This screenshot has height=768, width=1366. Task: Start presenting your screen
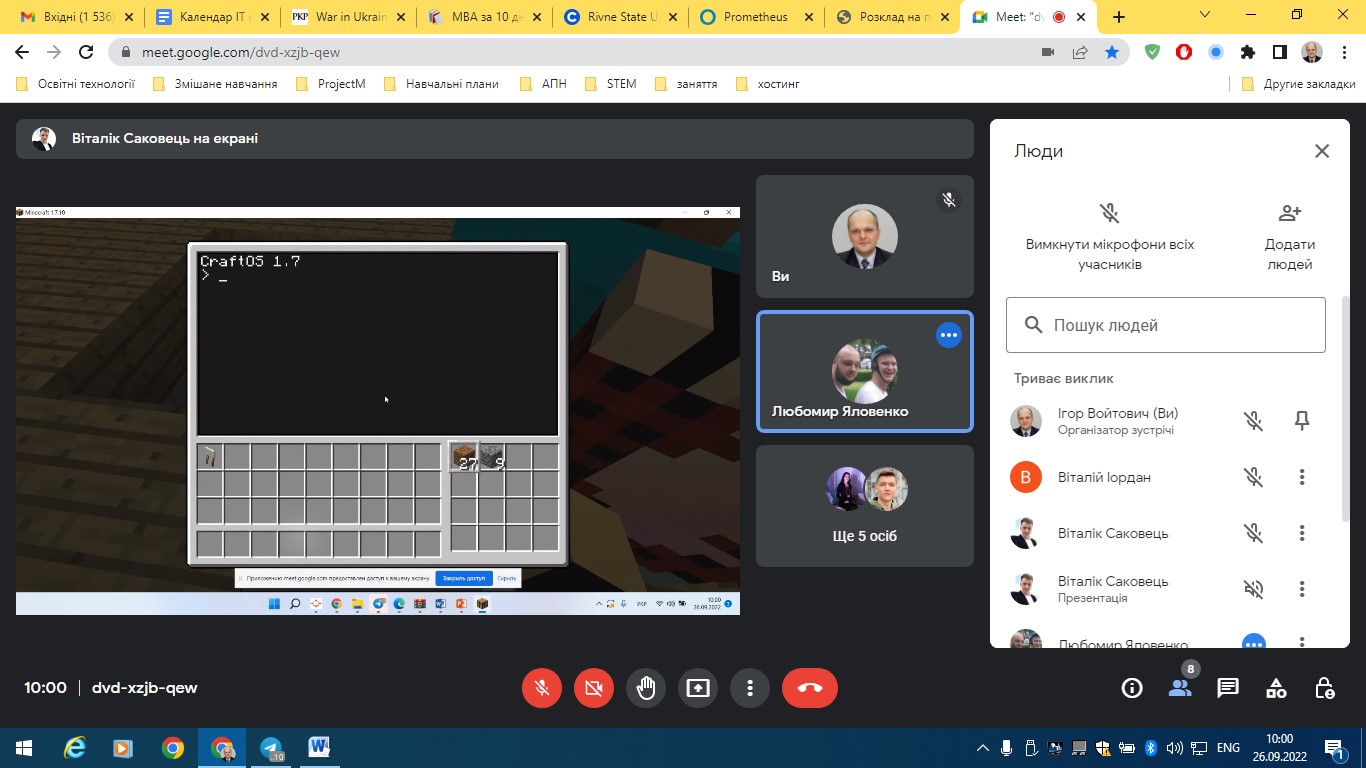coord(698,688)
